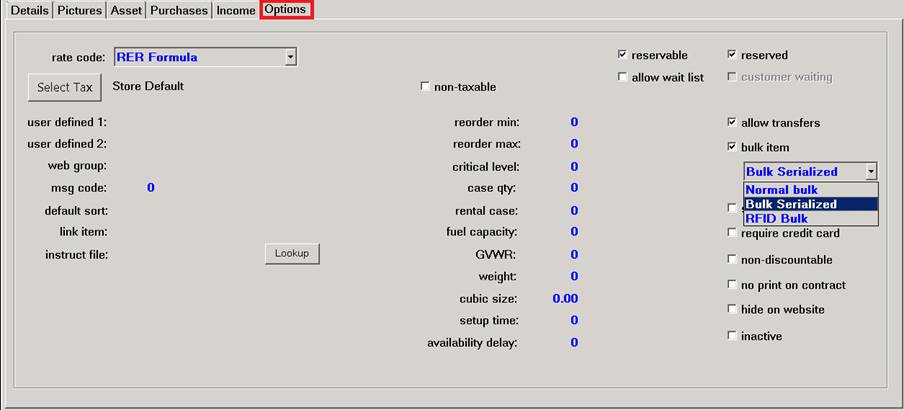
Task: Open the rate code dropdown arrow
Action: coord(291,57)
